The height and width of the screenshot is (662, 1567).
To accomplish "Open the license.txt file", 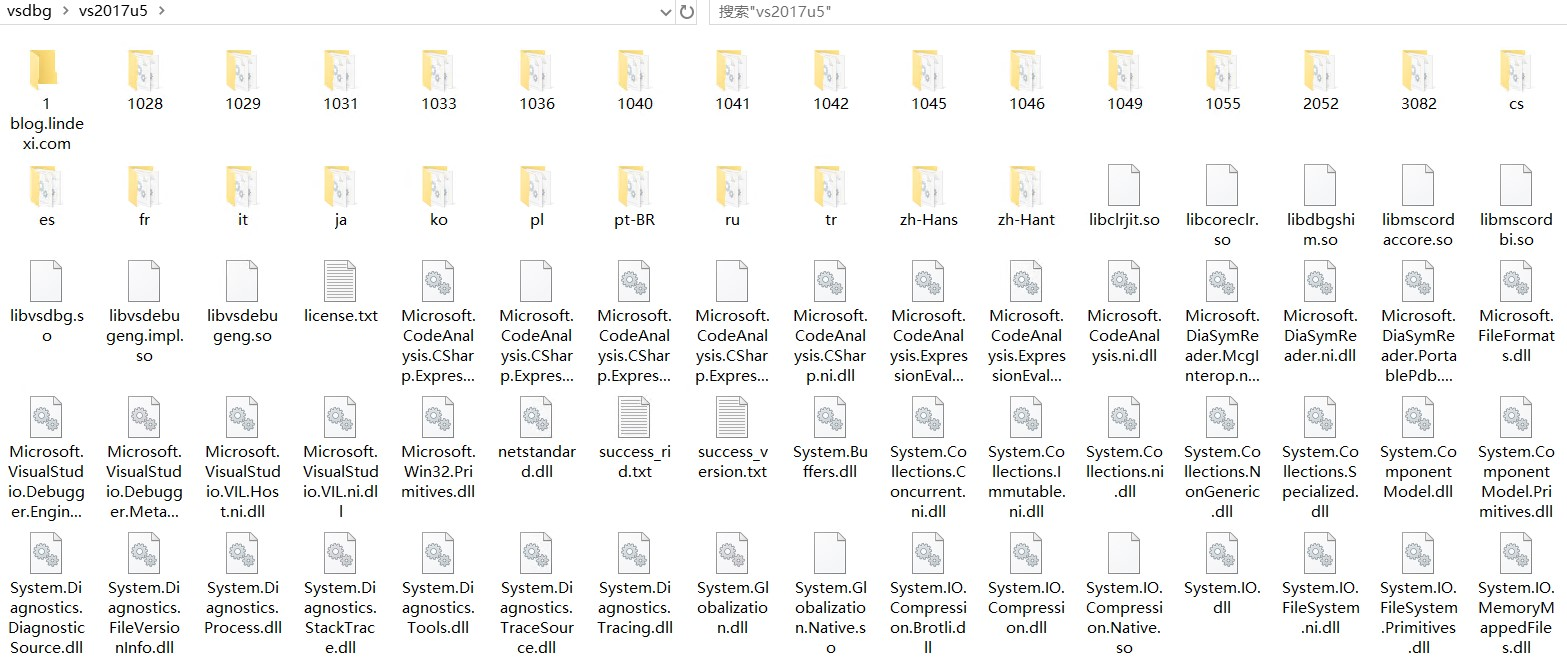I will click(x=341, y=292).
